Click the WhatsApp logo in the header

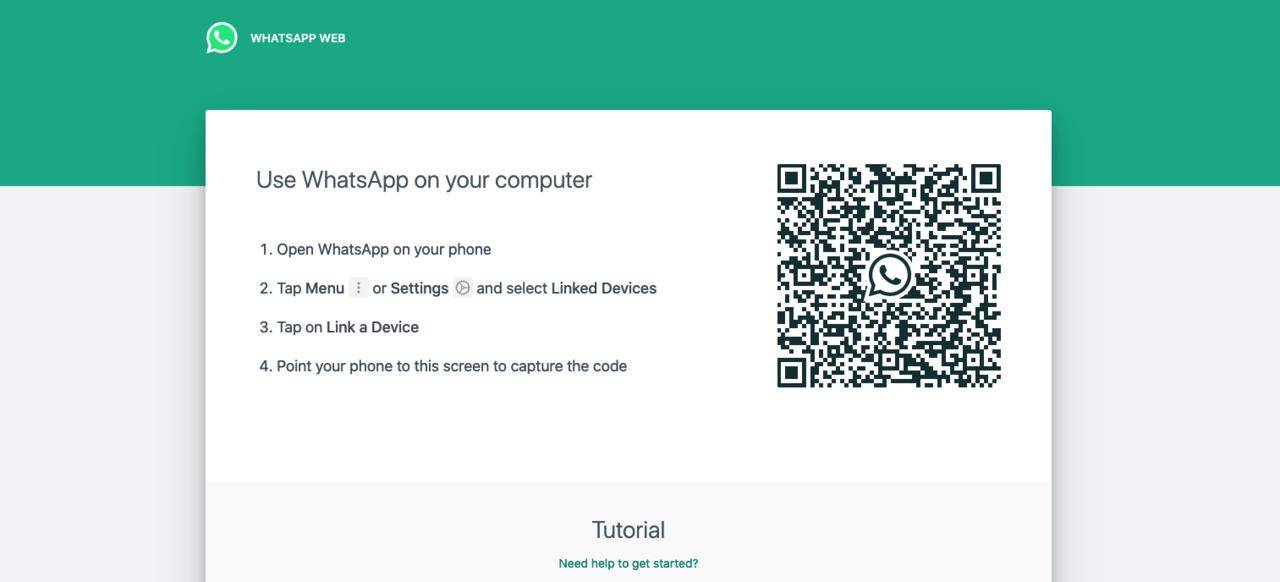click(x=222, y=38)
